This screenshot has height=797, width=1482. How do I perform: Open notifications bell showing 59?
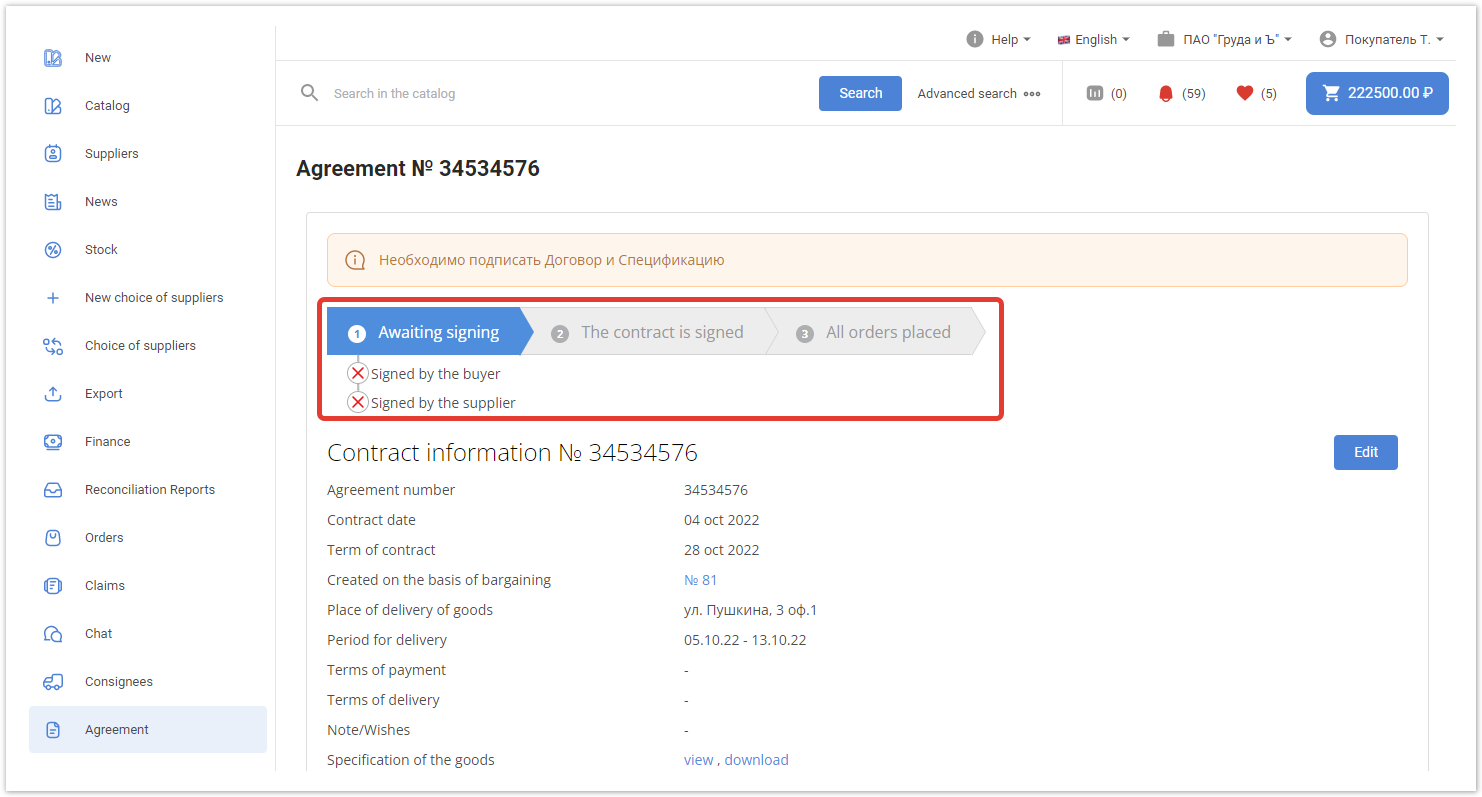[1165, 93]
